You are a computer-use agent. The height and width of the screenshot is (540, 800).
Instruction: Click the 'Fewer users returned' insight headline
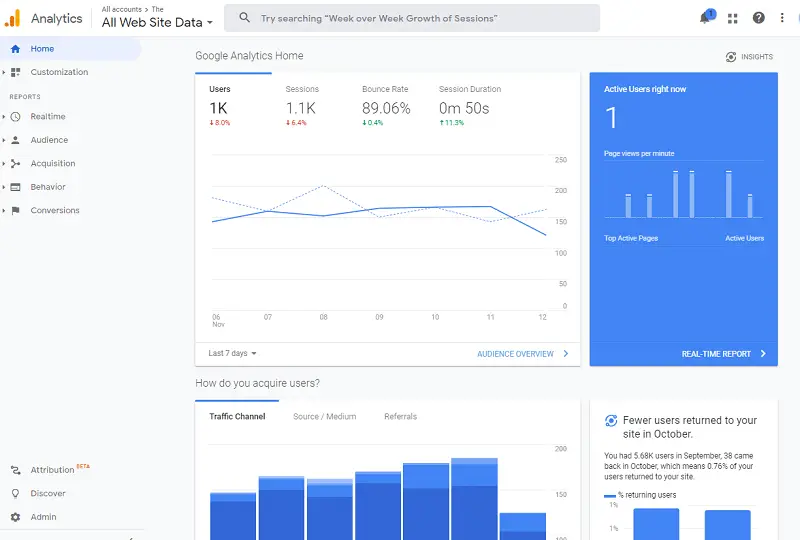click(690, 427)
